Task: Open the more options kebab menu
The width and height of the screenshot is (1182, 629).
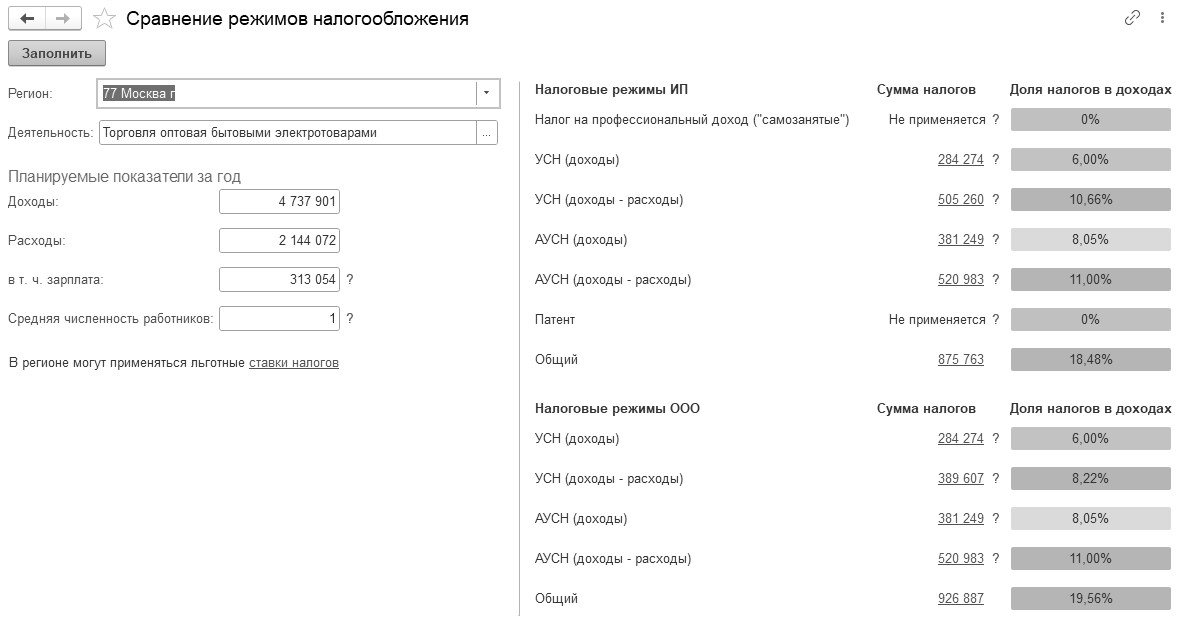Action: pyautogui.click(x=1161, y=17)
